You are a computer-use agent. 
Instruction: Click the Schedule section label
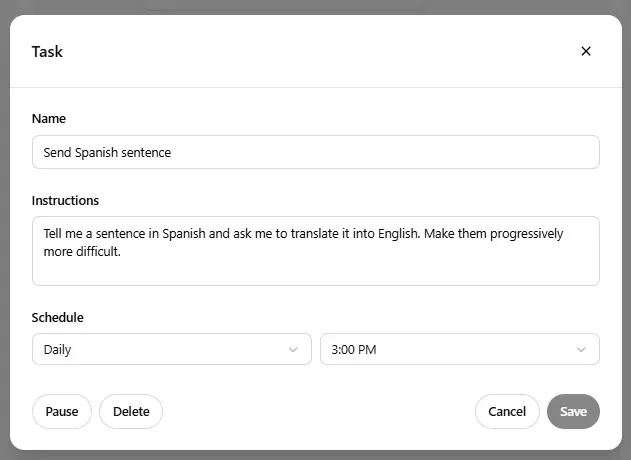click(x=58, y=317)
